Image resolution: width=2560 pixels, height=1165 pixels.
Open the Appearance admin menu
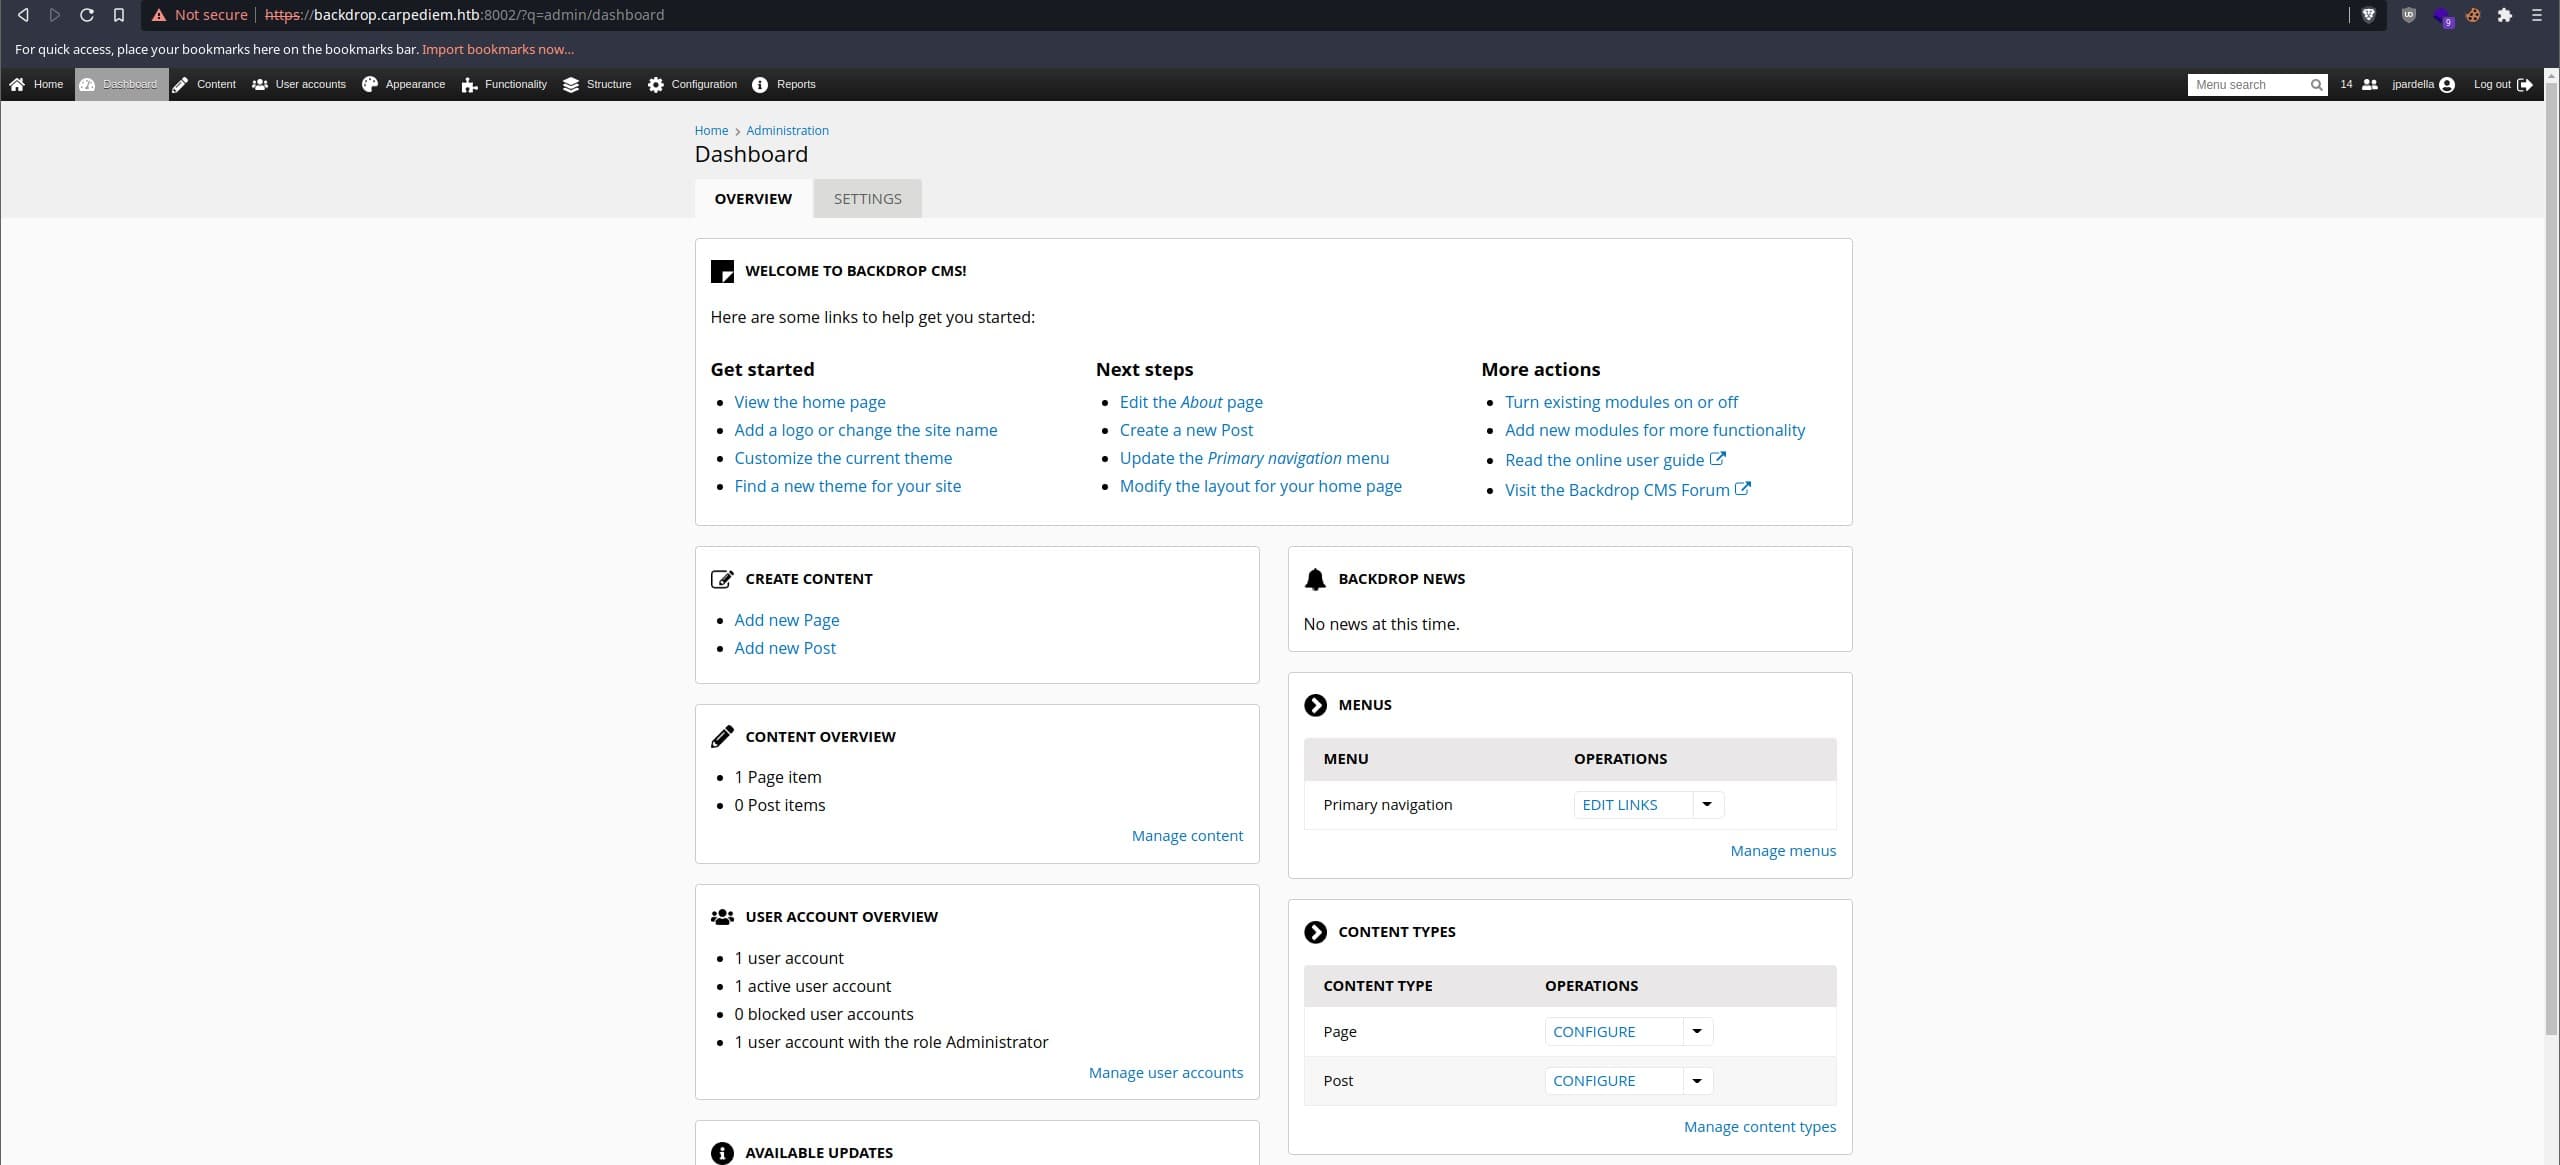404,85
